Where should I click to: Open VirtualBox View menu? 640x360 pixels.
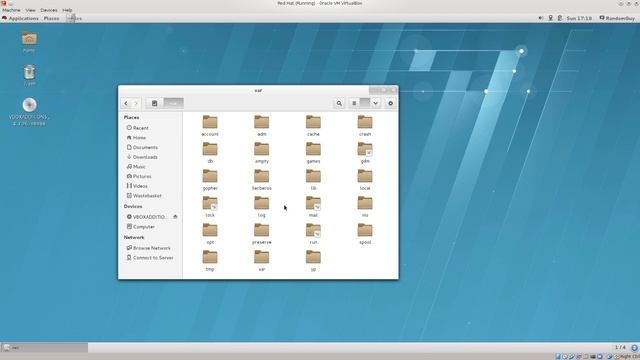[x=31, y=10]
